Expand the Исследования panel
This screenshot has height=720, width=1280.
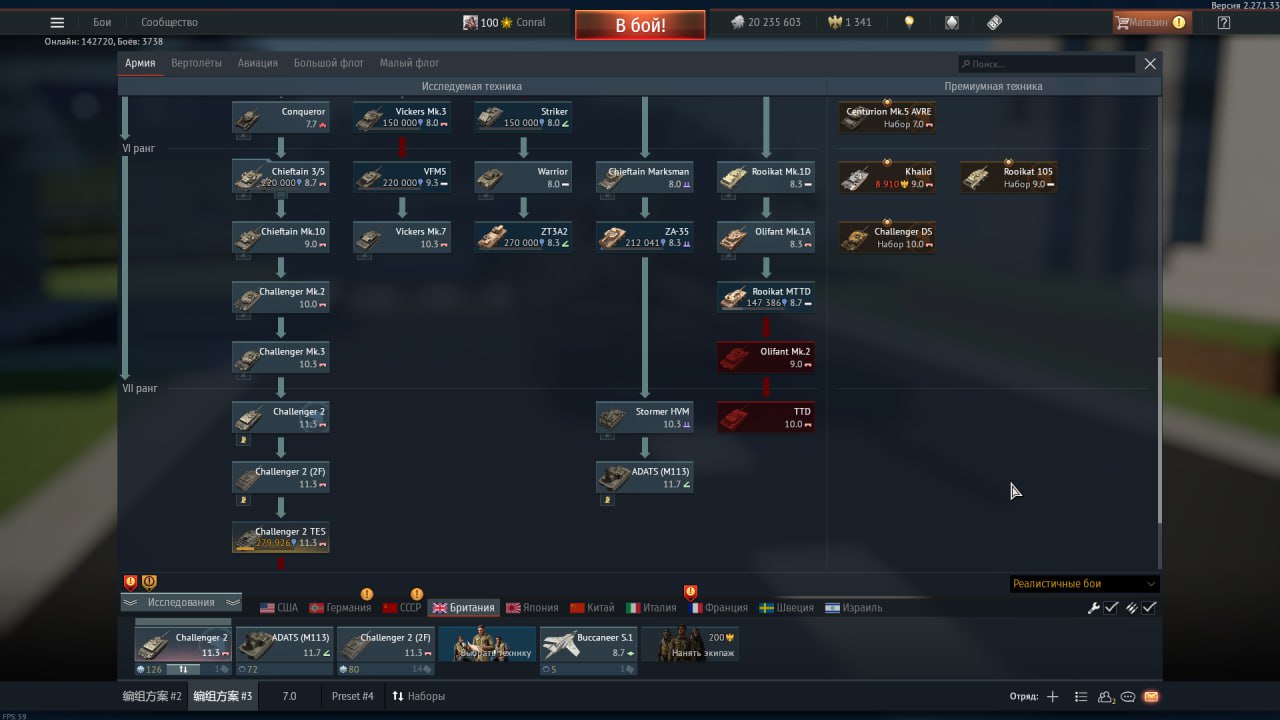coord(181,603)
